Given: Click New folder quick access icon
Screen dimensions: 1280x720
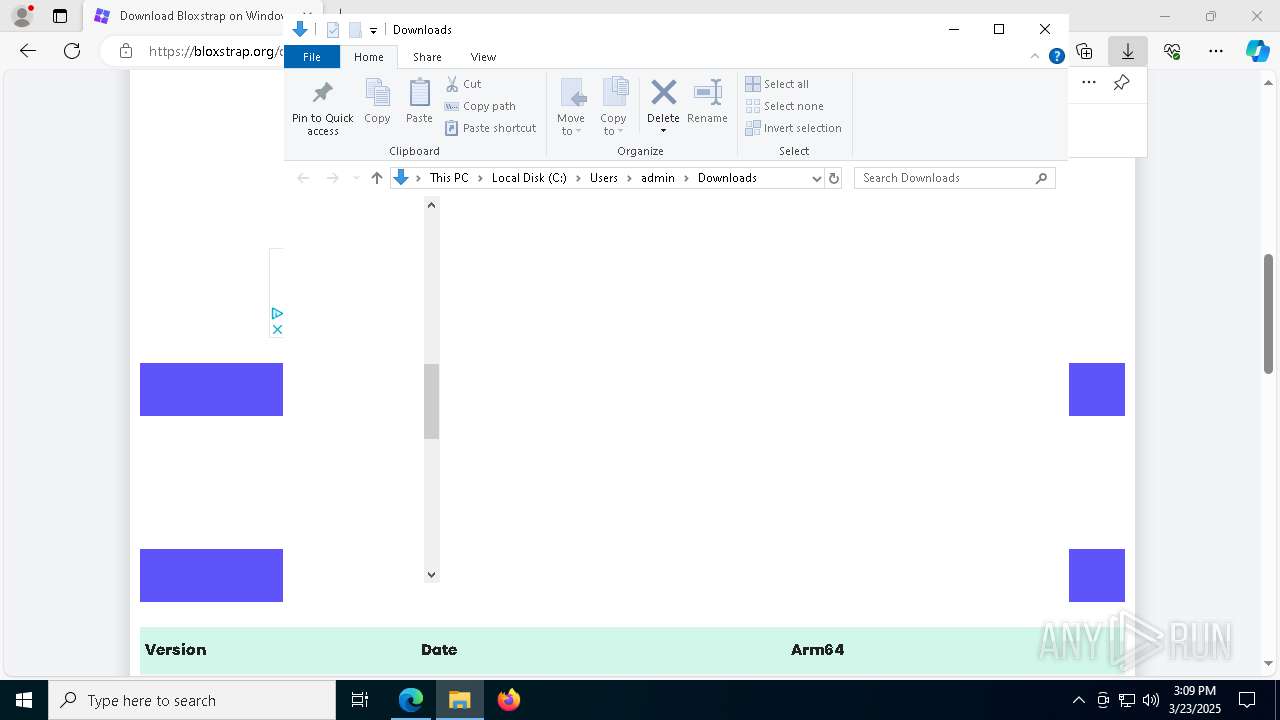Looking at the screenshot, I should click(x=355, y=30).
